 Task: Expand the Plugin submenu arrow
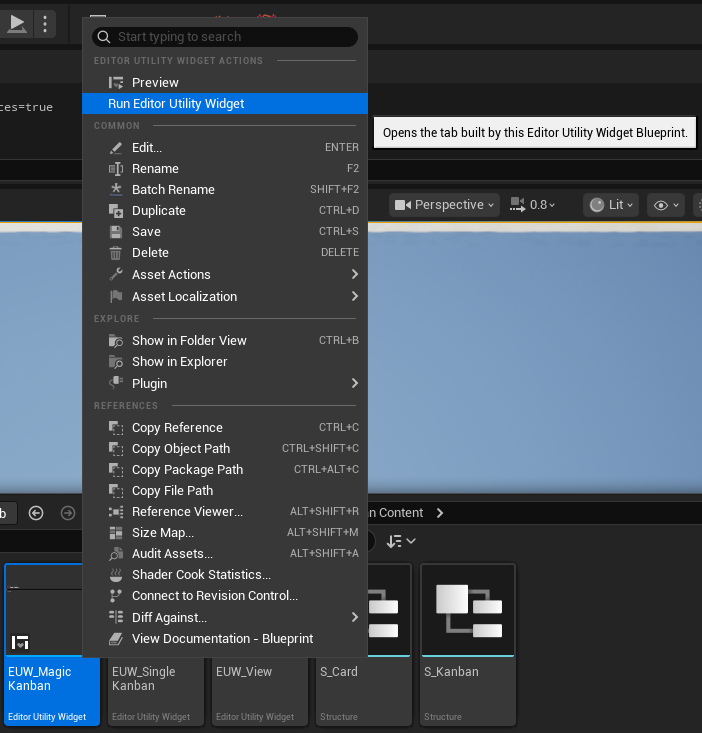coord(355,383)
